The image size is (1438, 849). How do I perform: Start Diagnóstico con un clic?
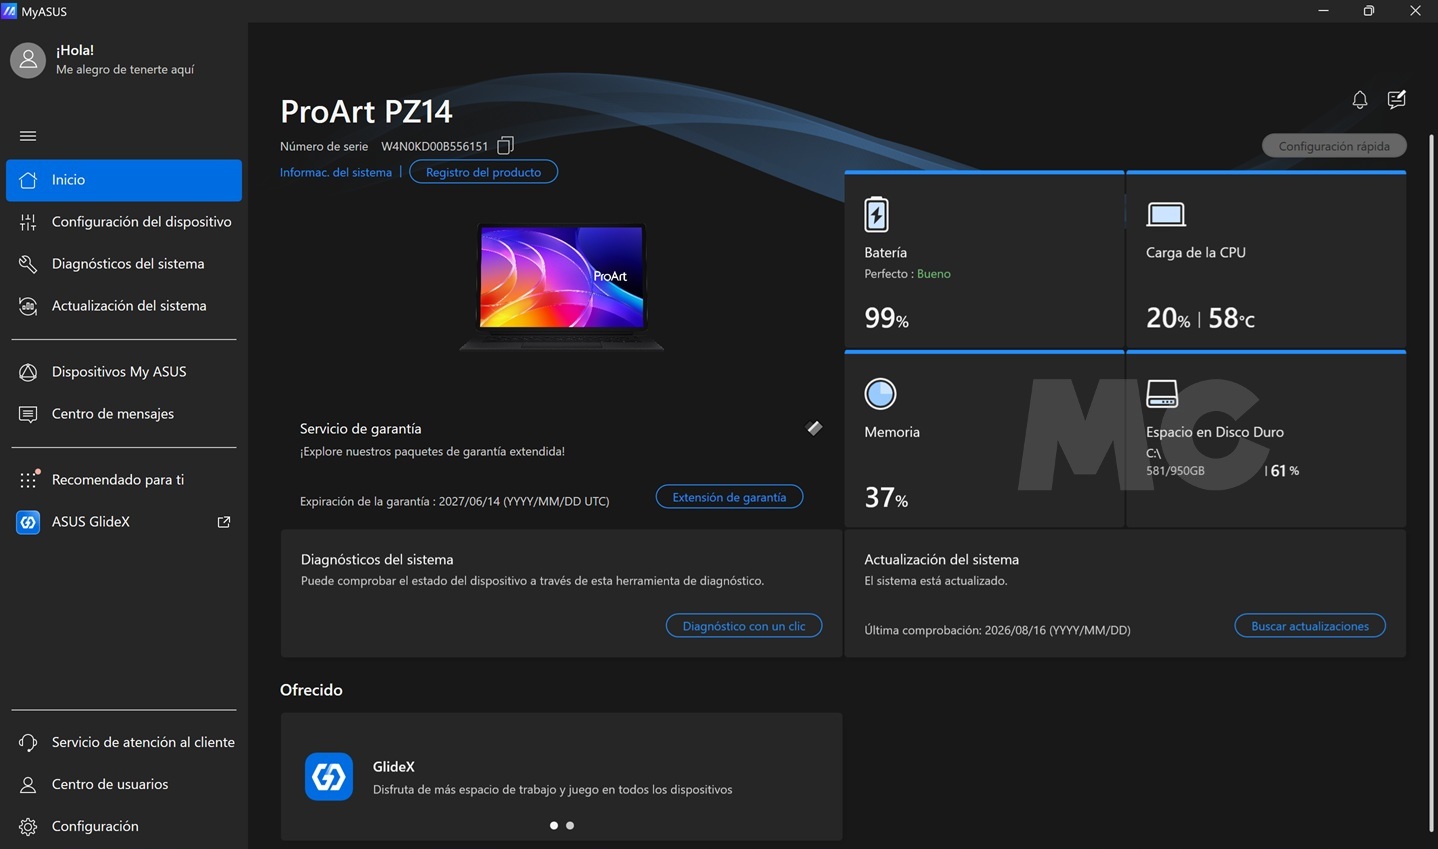click(x=744, y=626)
